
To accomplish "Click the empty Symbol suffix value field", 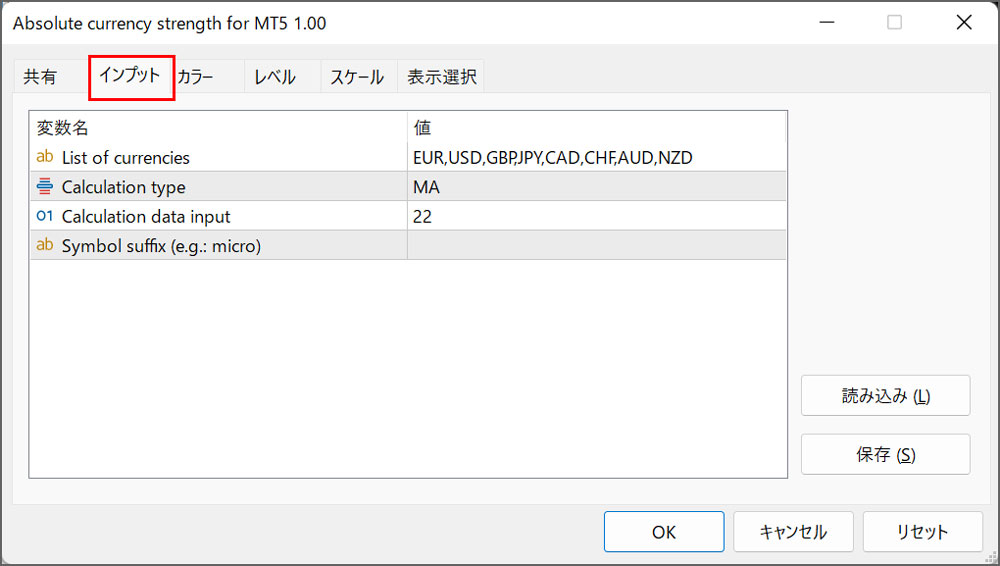I will click(596, 245).
